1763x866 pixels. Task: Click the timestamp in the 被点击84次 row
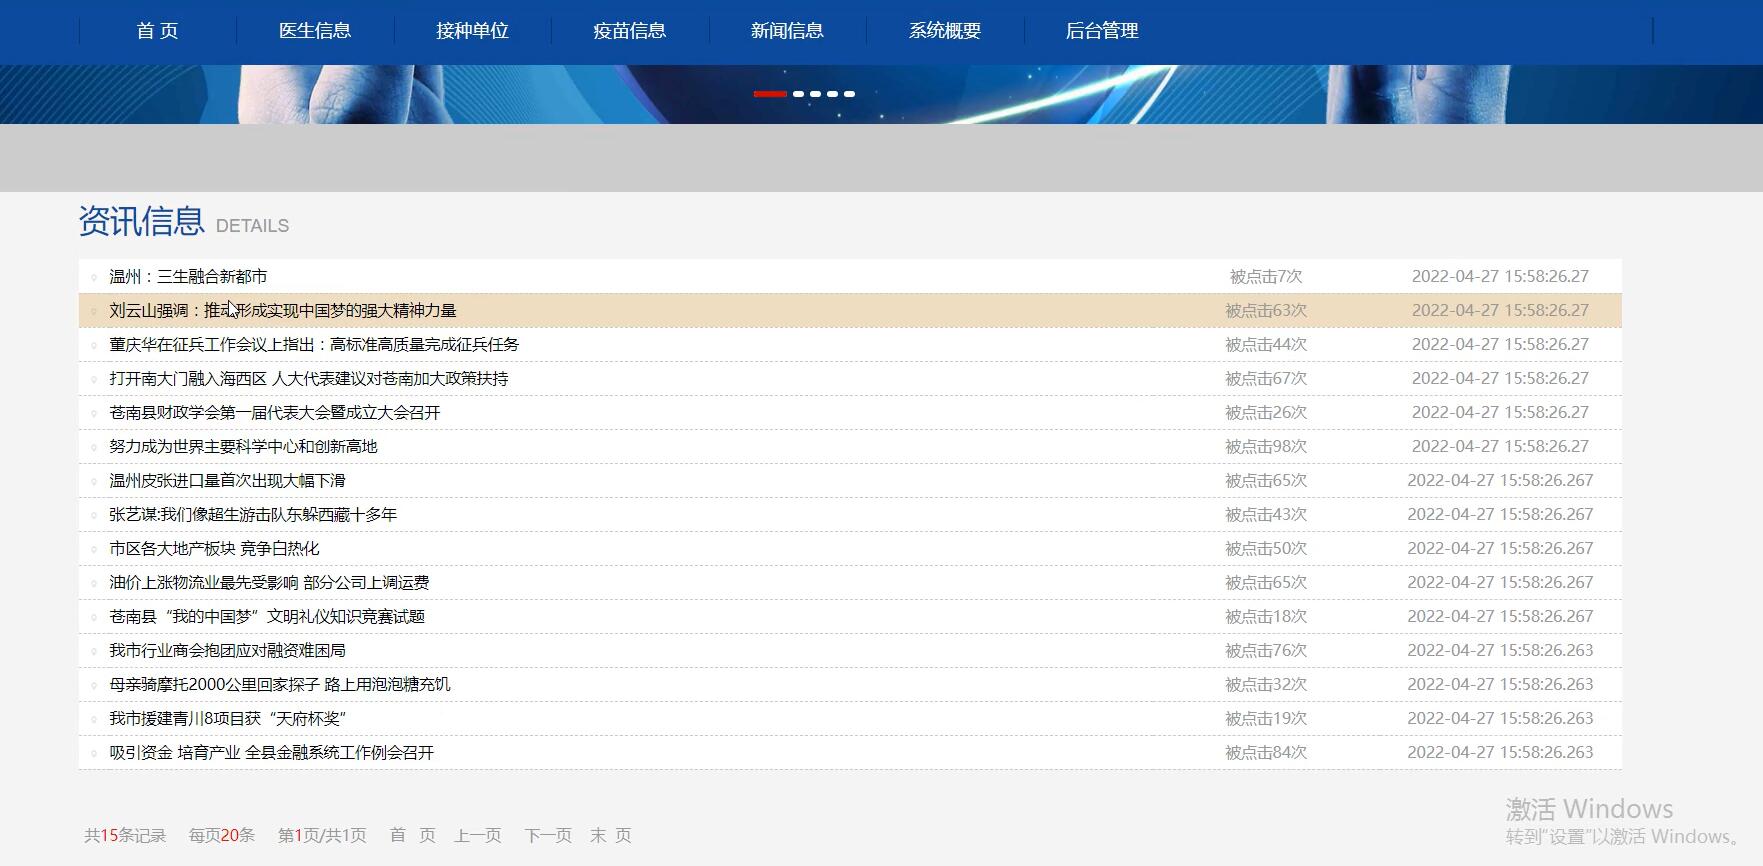[x=1500, y=753]
